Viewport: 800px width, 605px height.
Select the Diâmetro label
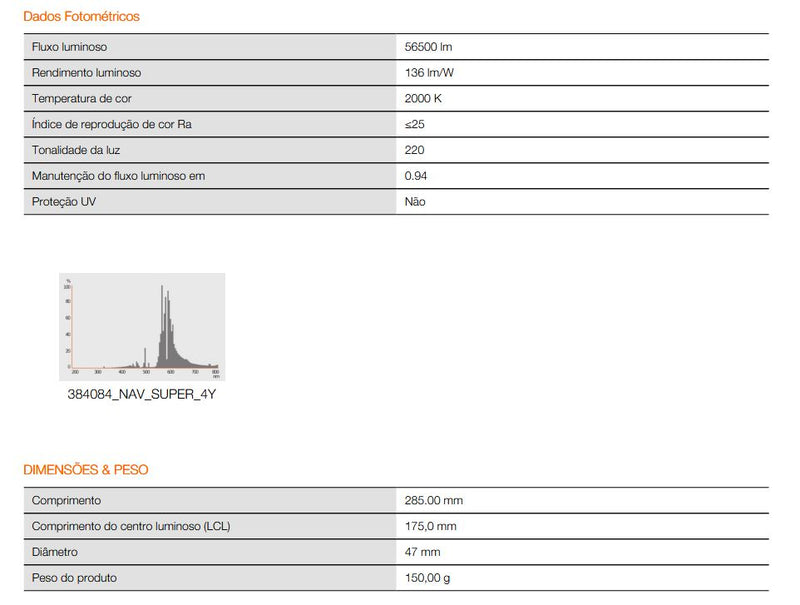(55, 552)
